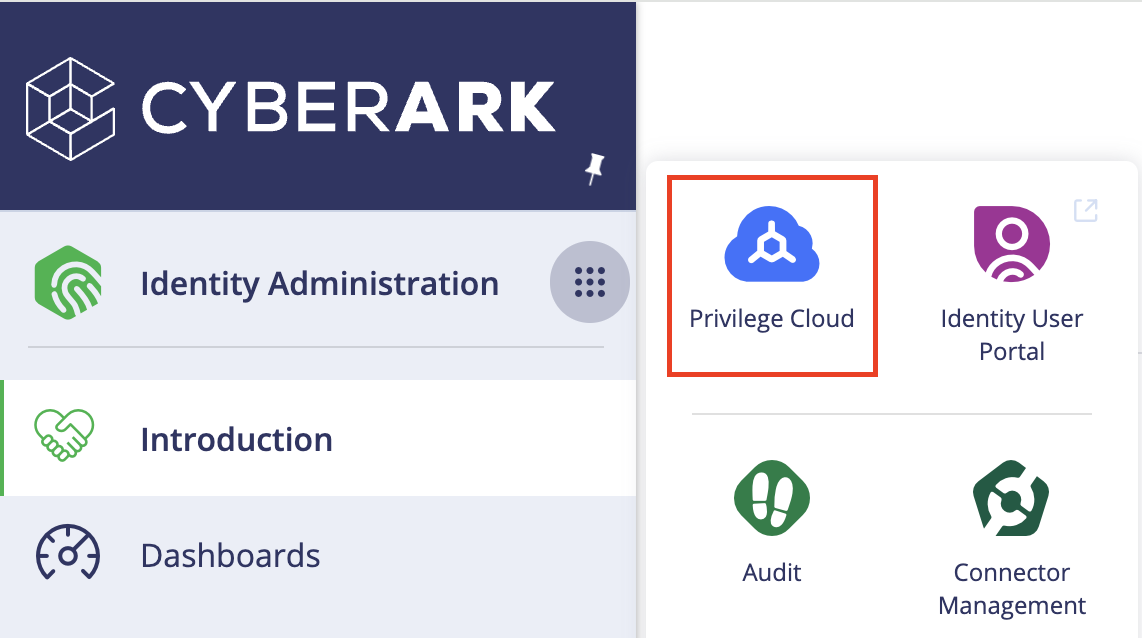Select the Privilege Cloud cloud icon

771,243
